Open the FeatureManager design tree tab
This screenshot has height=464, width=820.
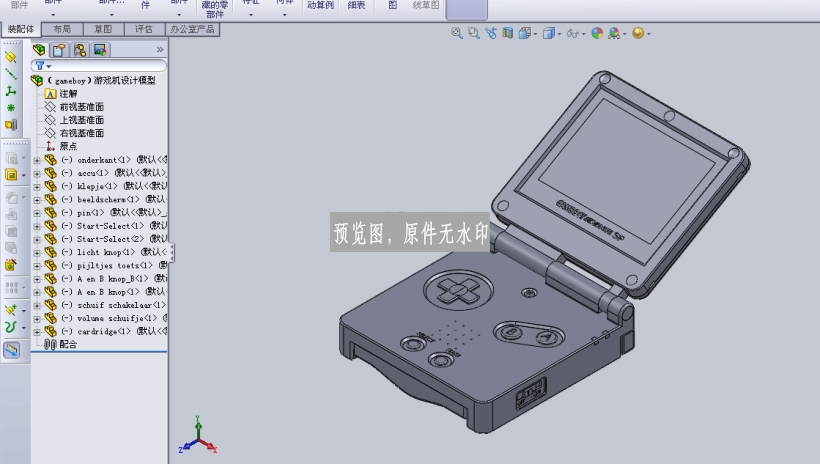click(39, 50)
